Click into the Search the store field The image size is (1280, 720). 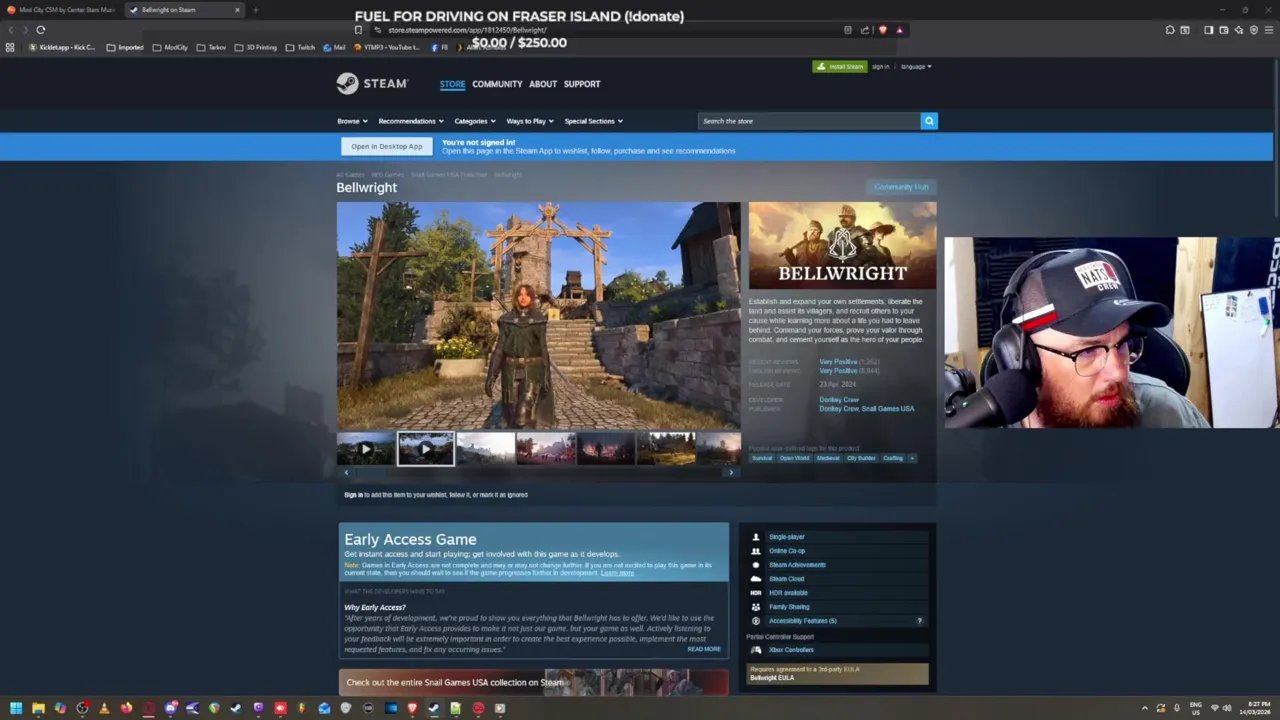pyautogui.click(x=808, y=121)
